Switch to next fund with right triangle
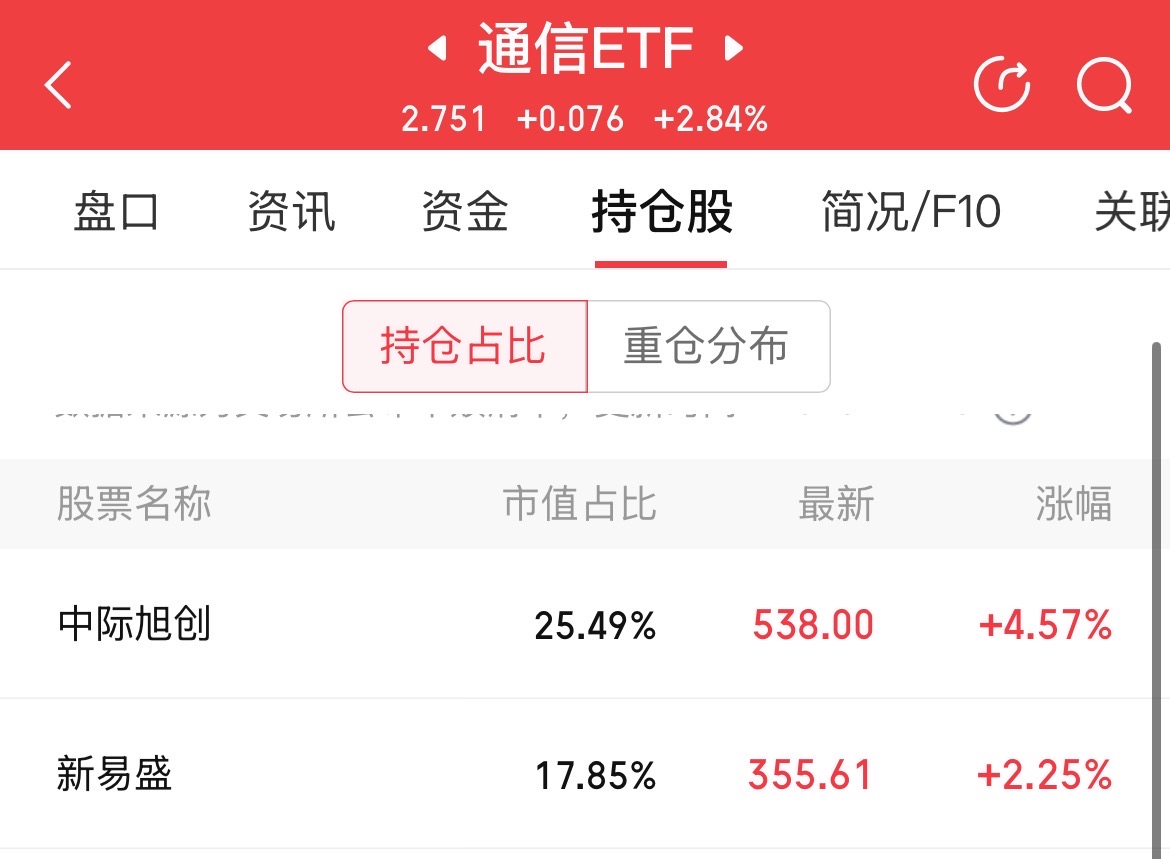This screenshot has width=1170, height=859. tap(734, 49)
